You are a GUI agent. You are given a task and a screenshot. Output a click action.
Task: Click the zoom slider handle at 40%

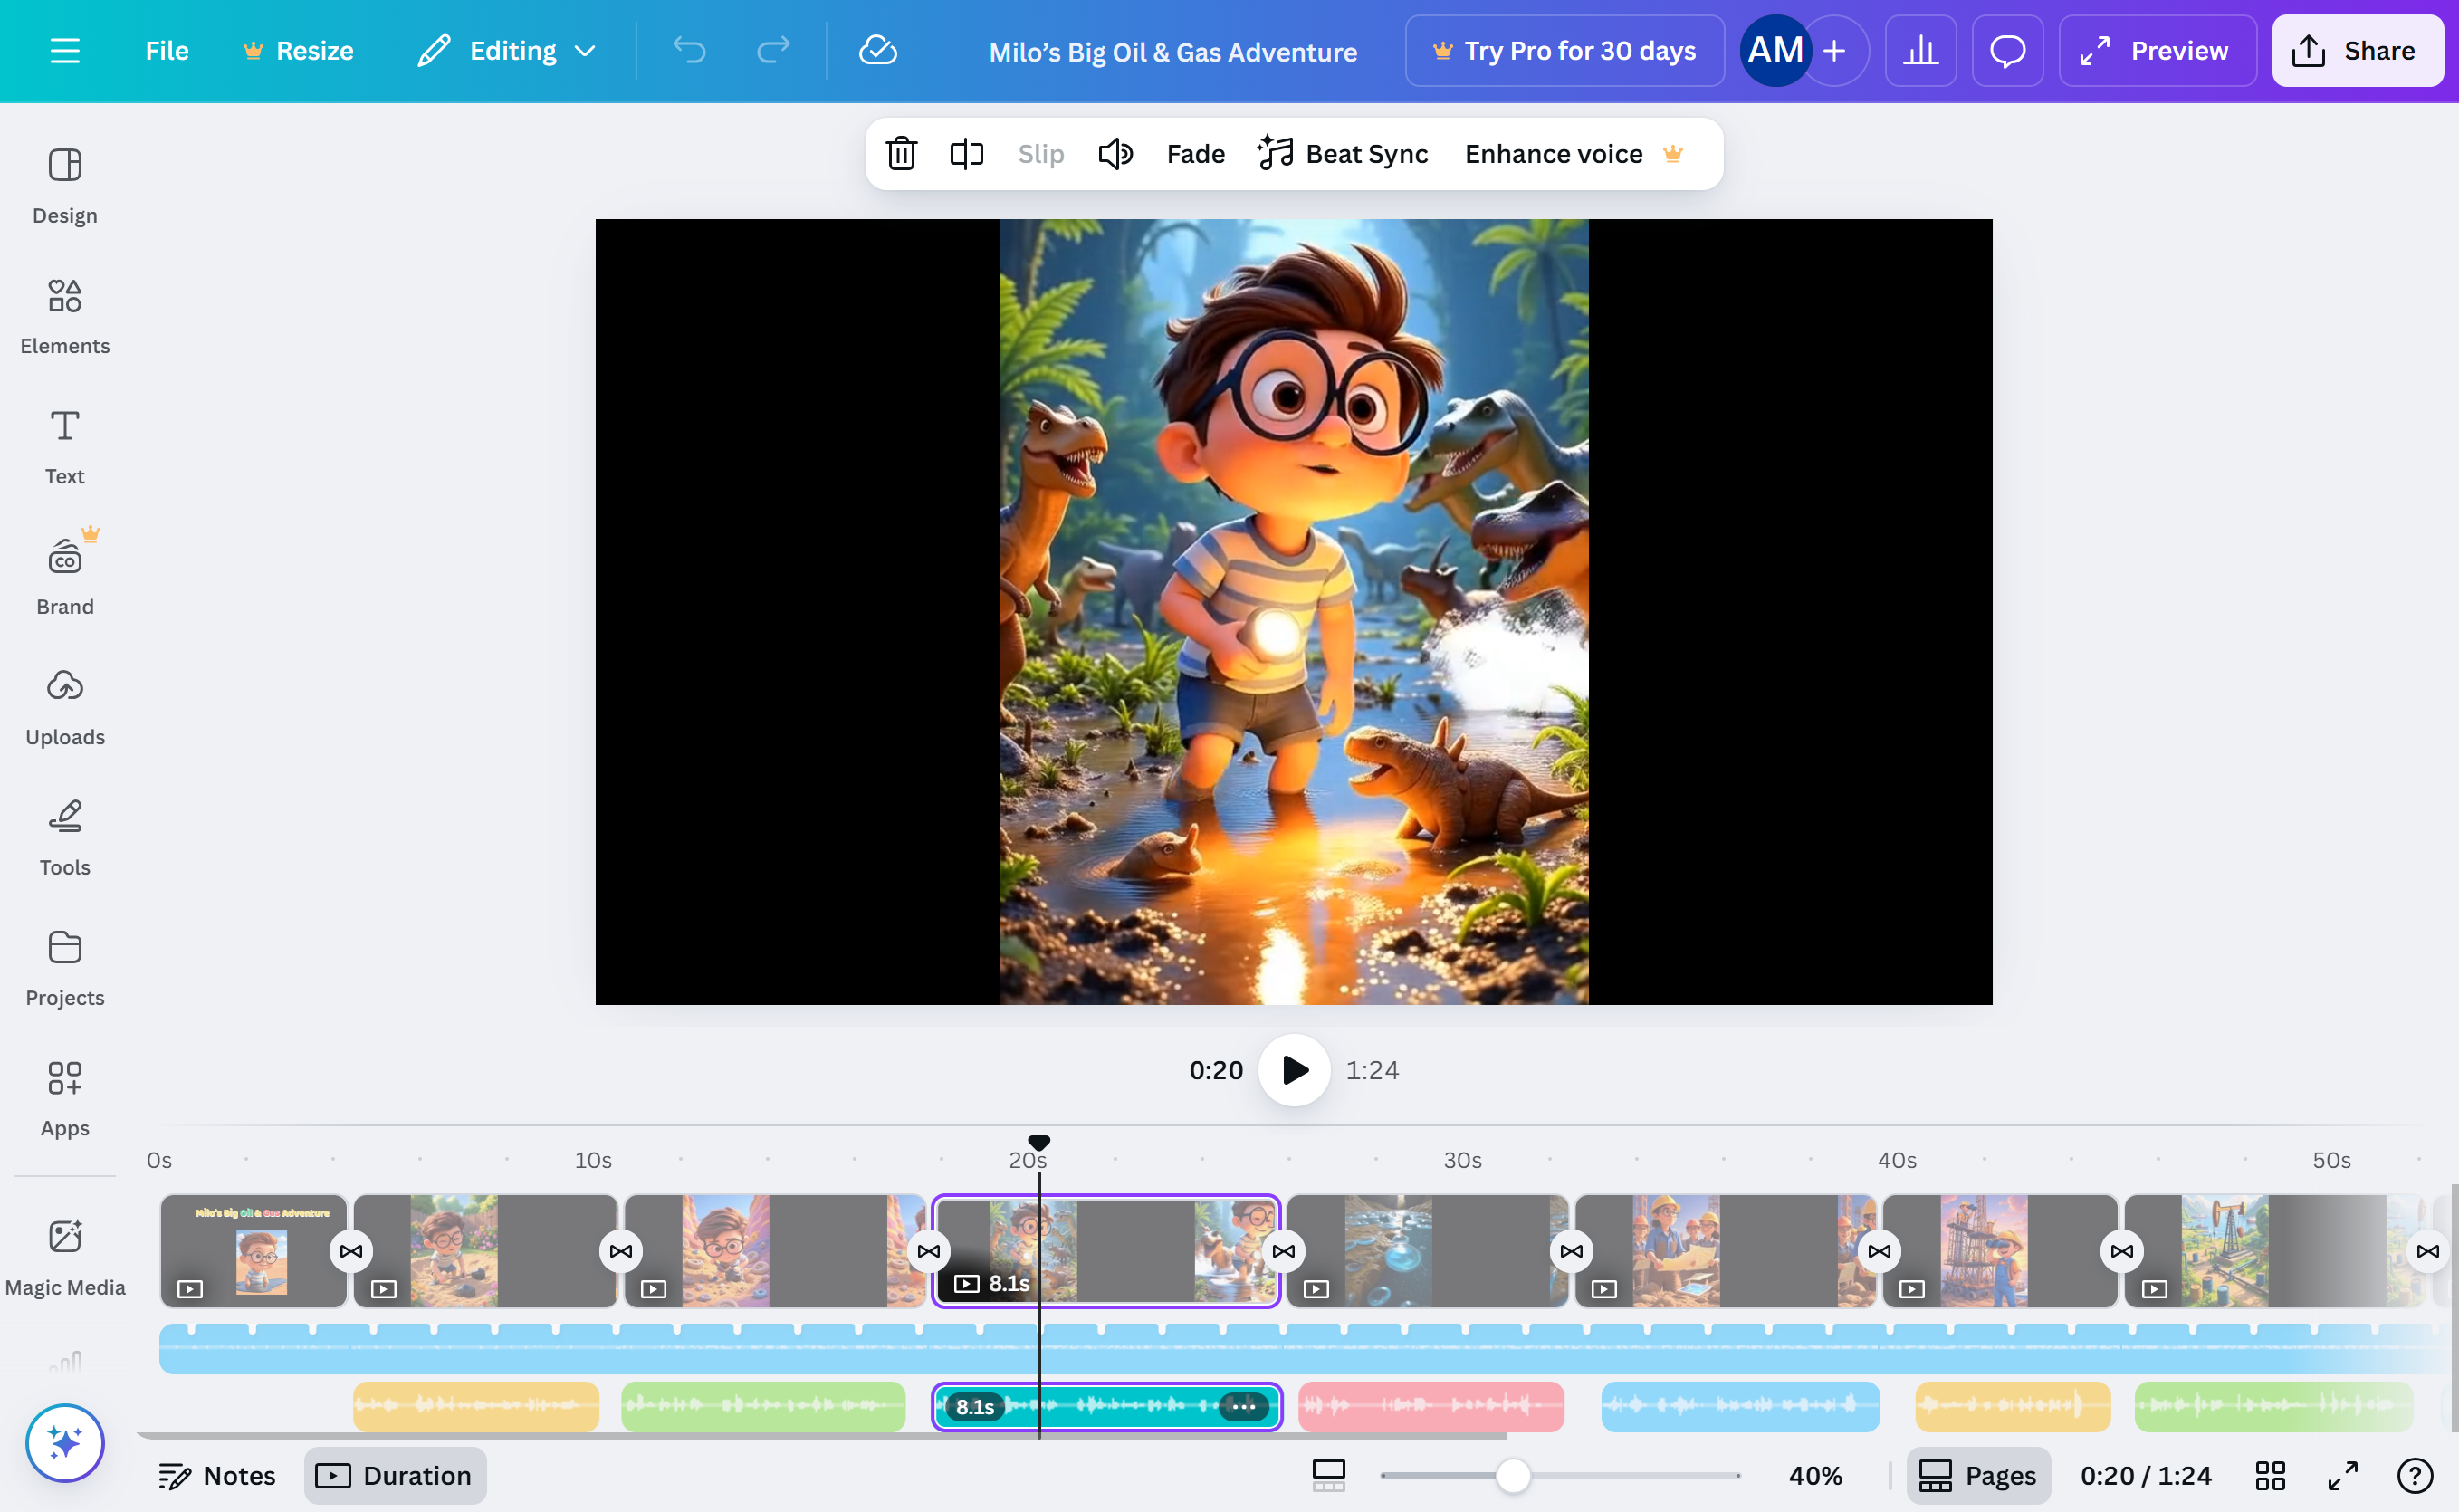pyautogui.click(x=1513, y=1475)
